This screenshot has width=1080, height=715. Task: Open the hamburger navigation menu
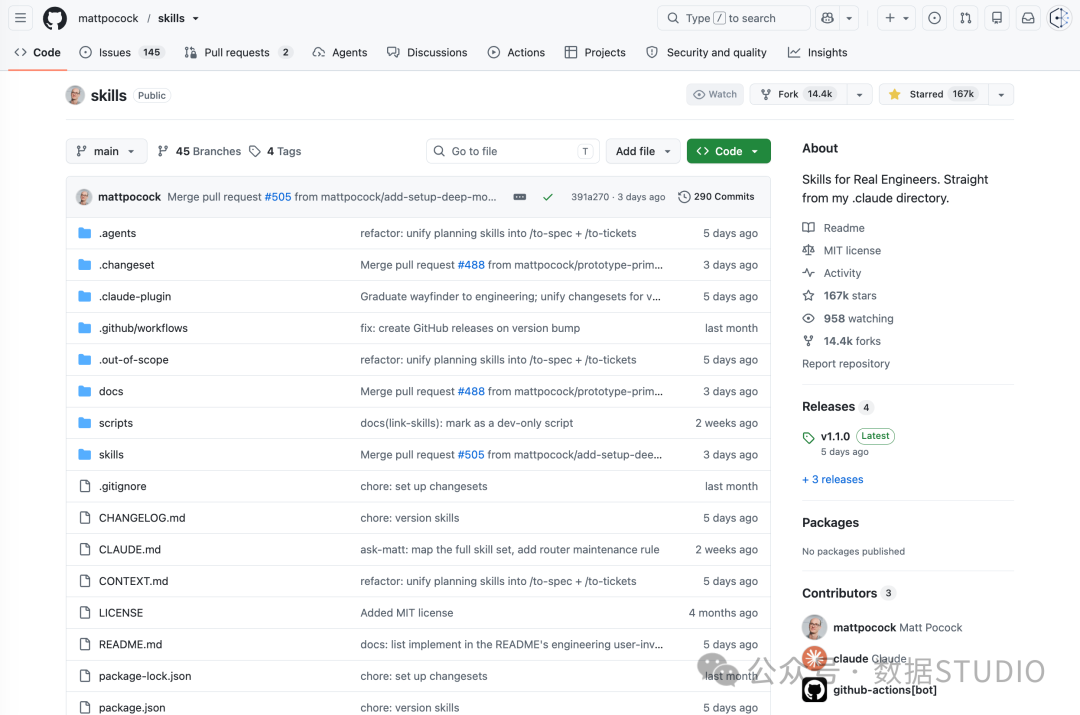tap(21, 18)
